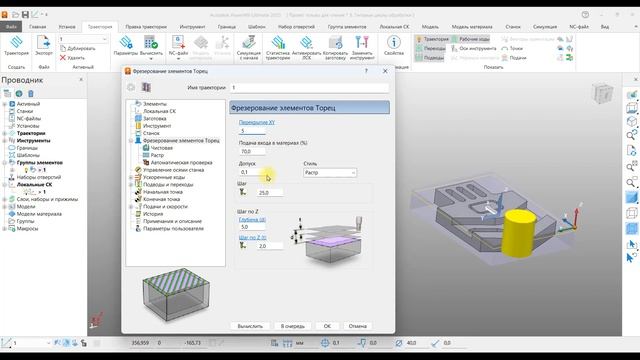
Task: Switch to Правка траектории tab
Action: pos(146,27)
